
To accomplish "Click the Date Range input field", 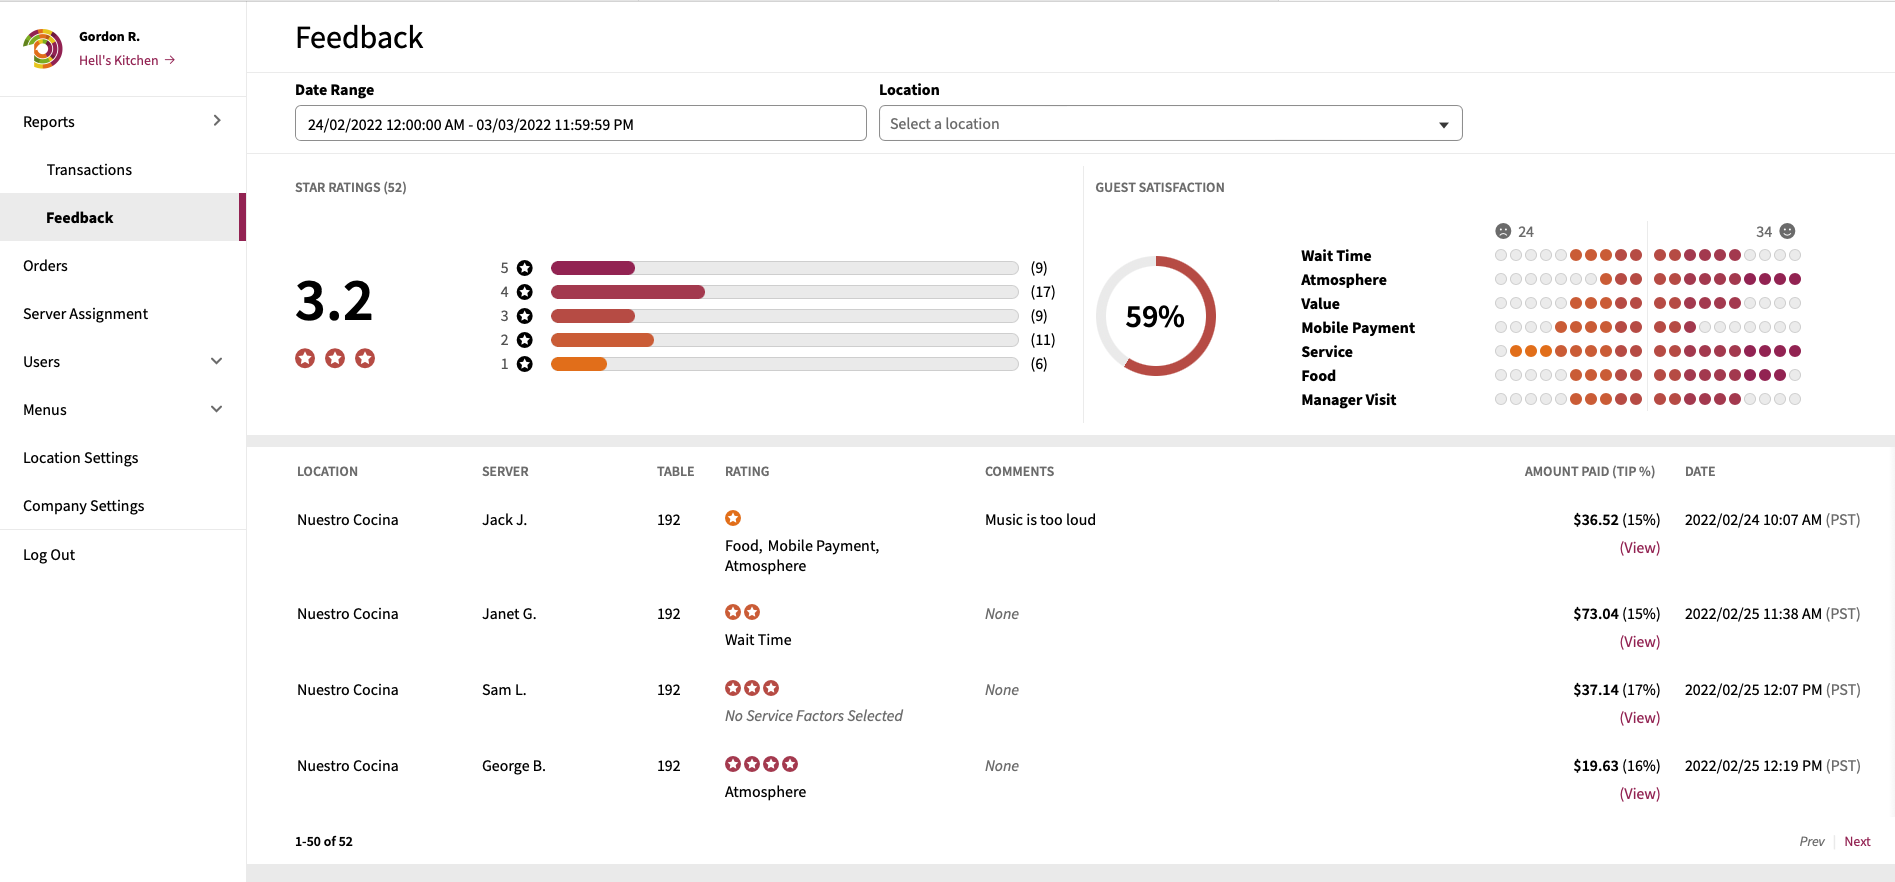I will [x=581, y=123].
